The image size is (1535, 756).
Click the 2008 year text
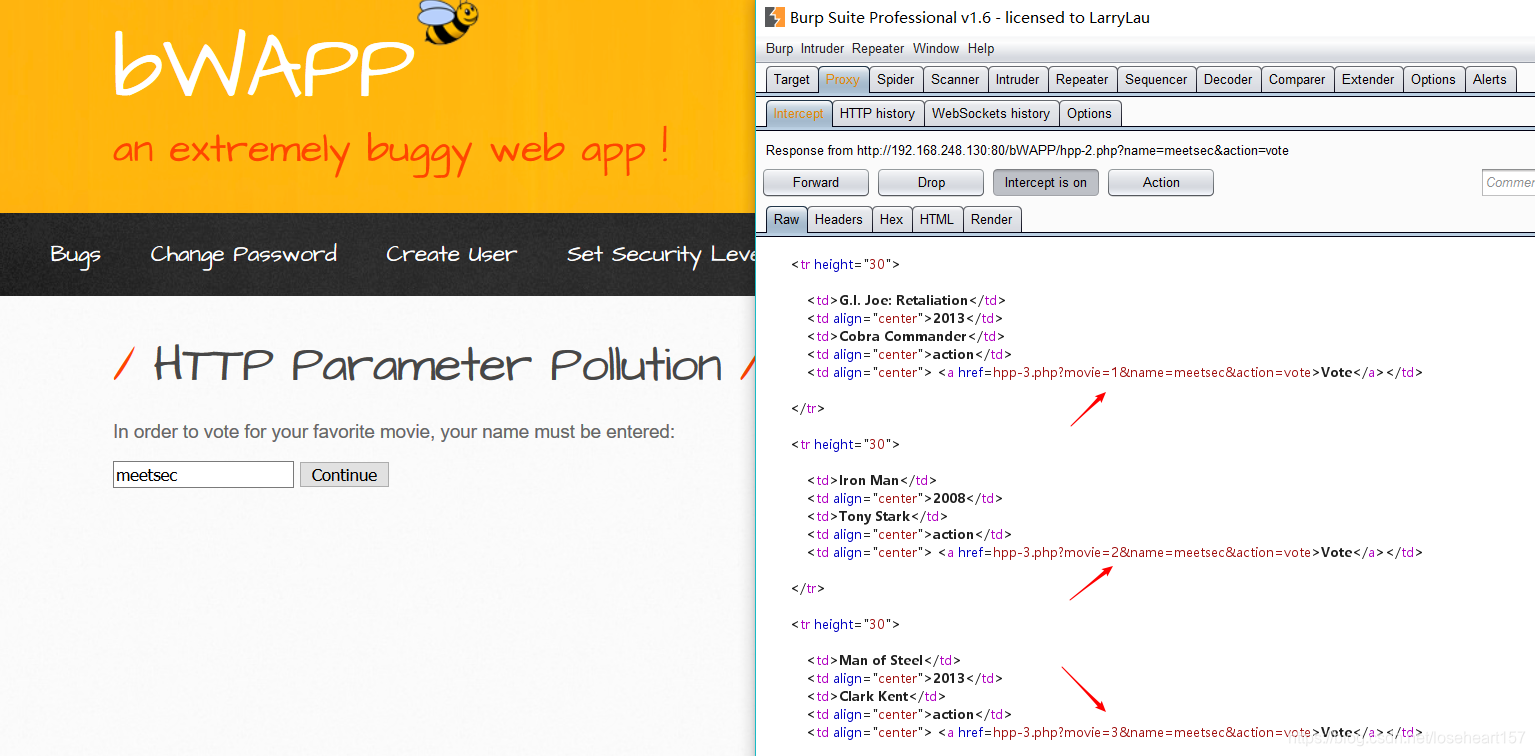pos(950,498)
